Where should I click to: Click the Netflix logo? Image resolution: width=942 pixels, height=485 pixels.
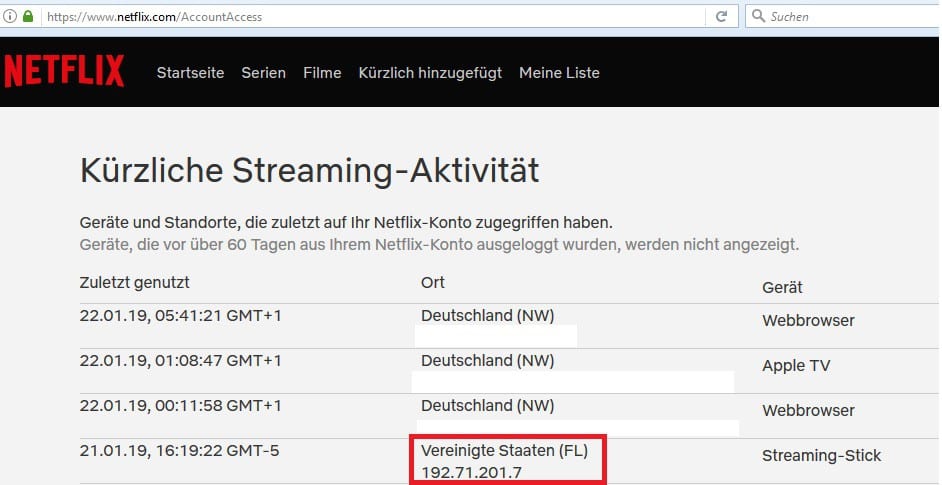[x=64, y=72]
